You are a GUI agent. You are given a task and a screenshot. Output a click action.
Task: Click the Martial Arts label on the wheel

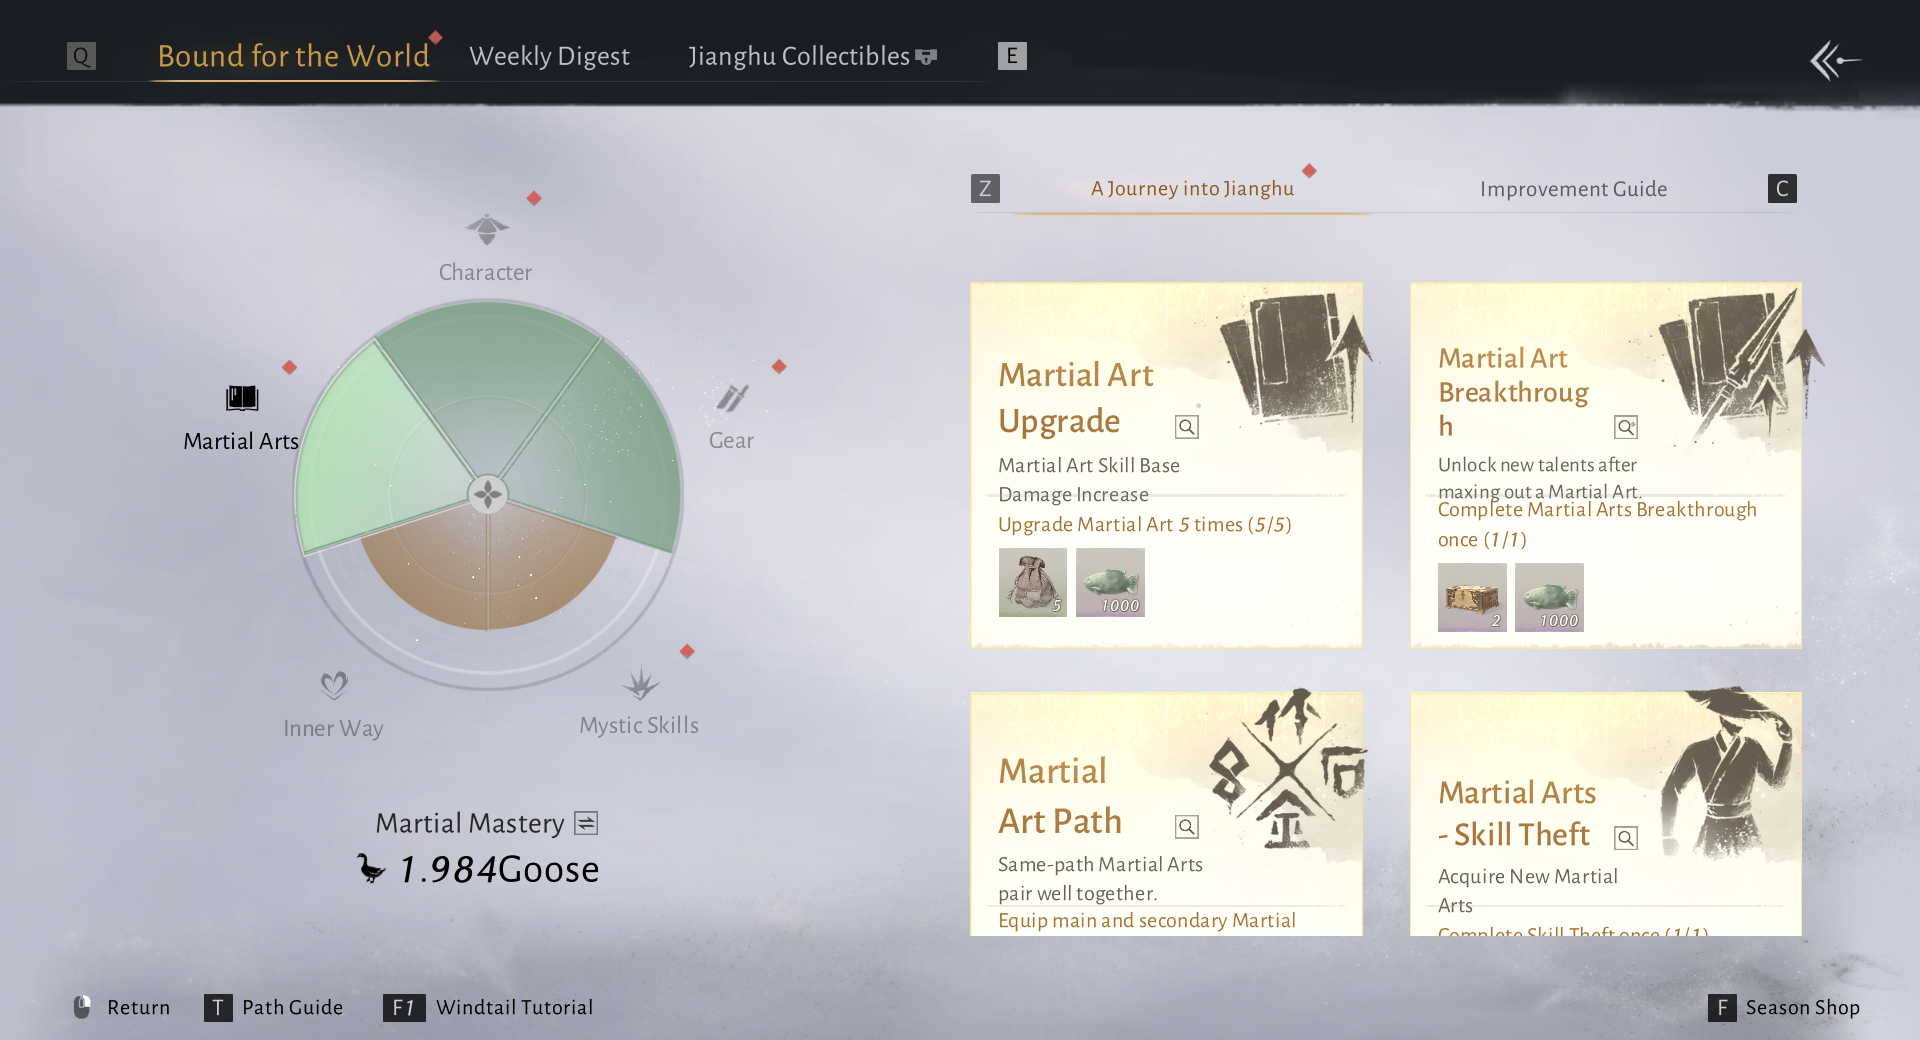pyautogui.click(x=241, y=441)
